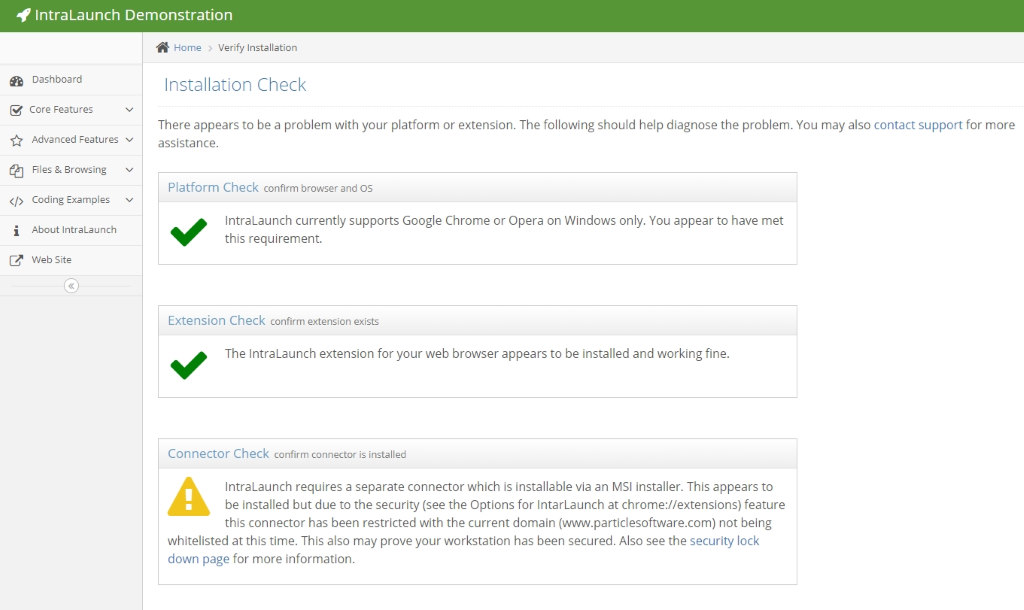This screenshot has height=610, width=1024.
Task: Click the Files & Browsing documents icon
Action: [x=16, y=170]
